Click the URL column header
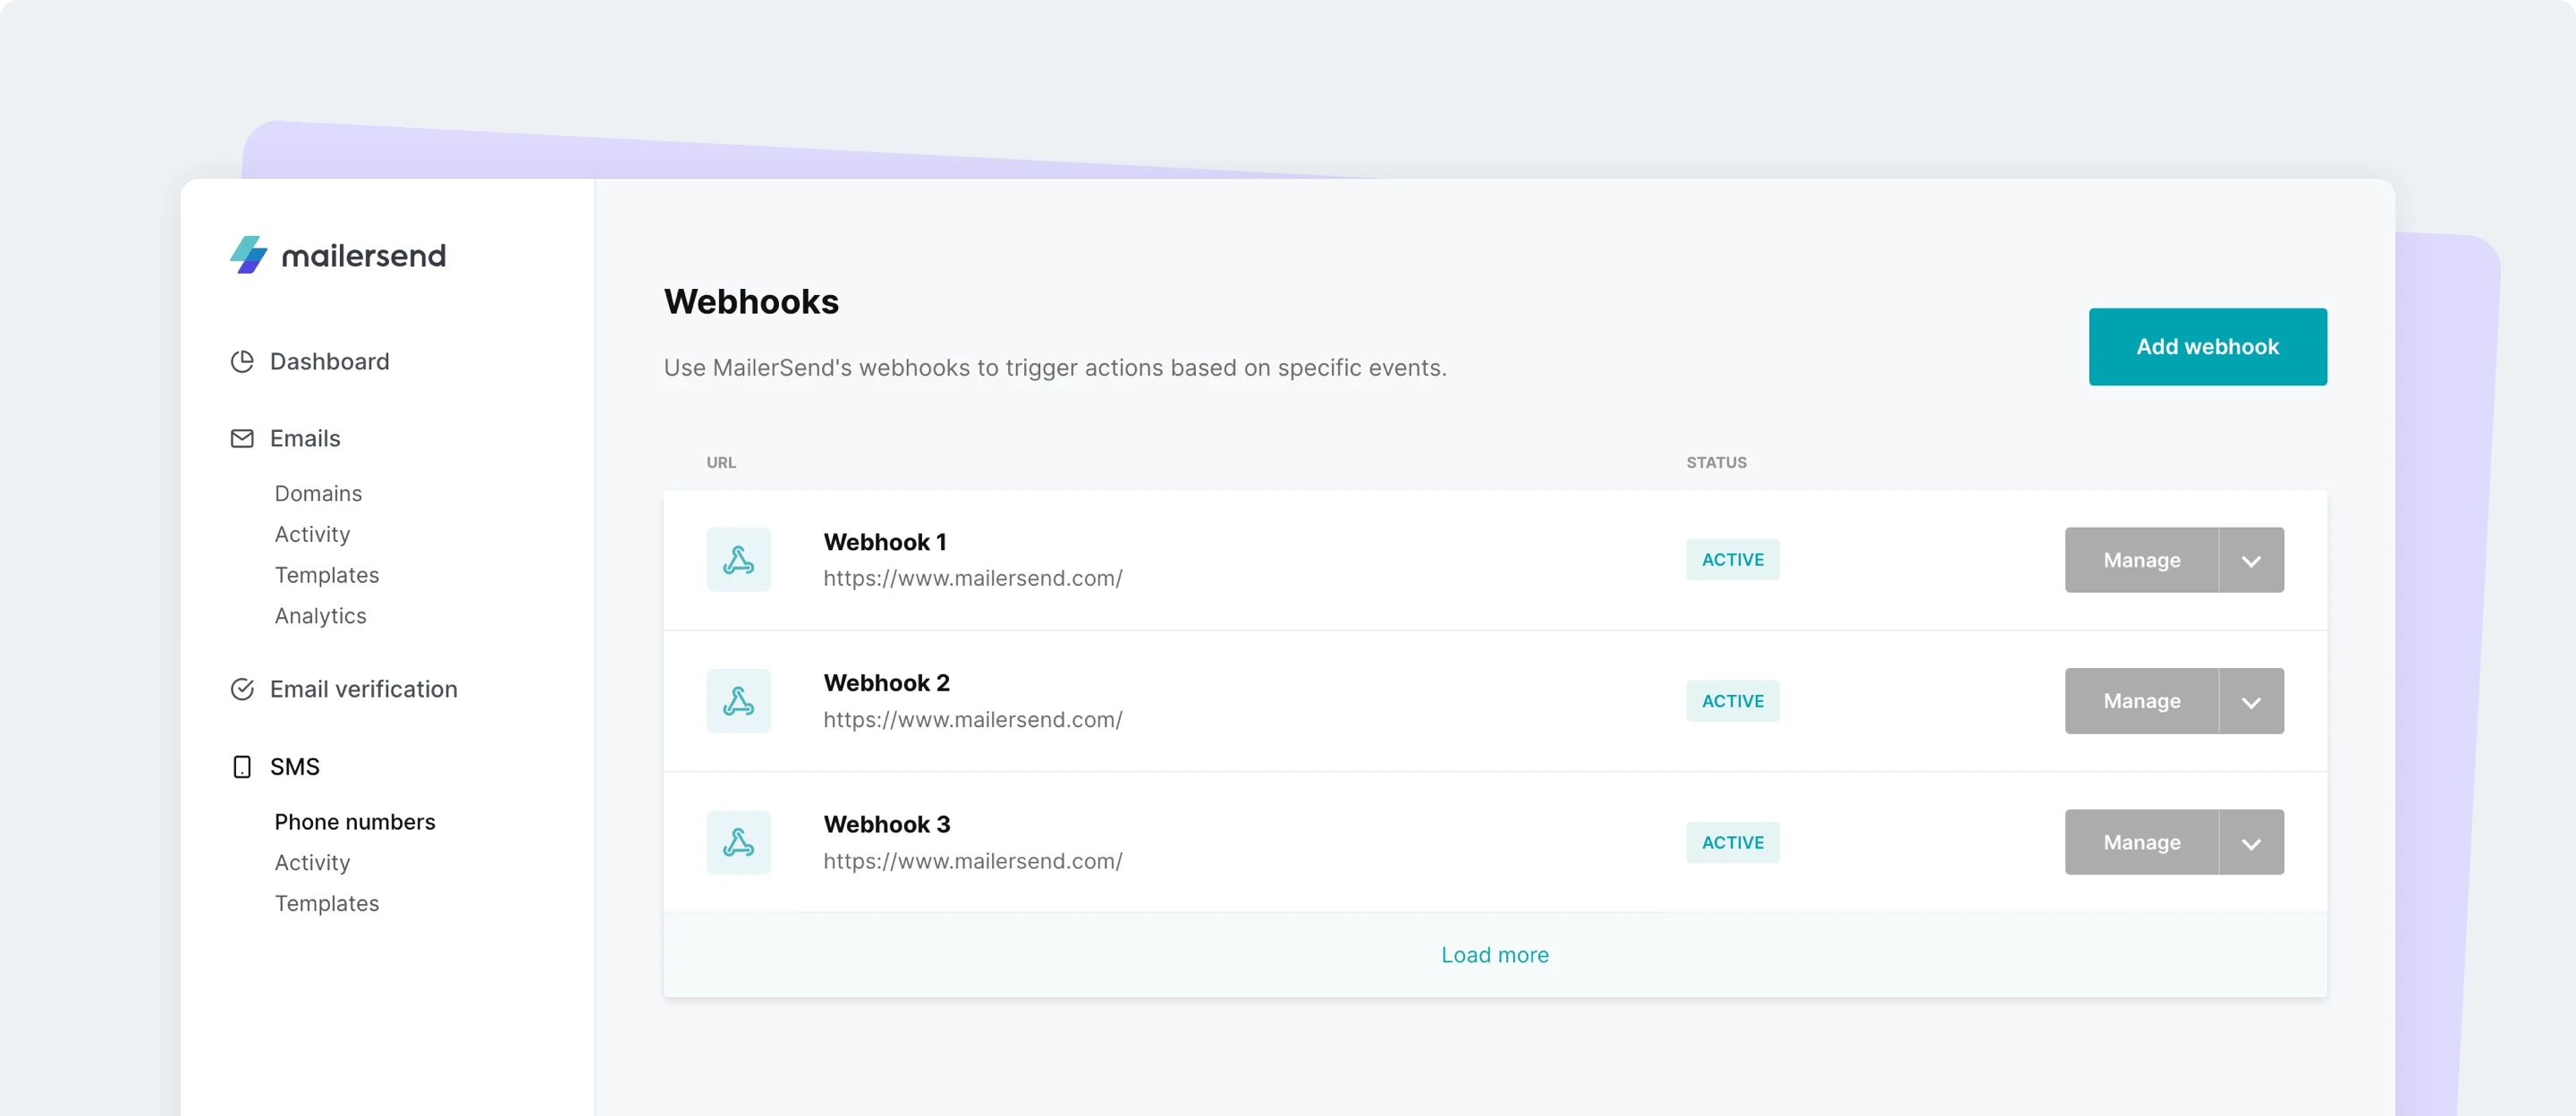 tap(721, 462)
